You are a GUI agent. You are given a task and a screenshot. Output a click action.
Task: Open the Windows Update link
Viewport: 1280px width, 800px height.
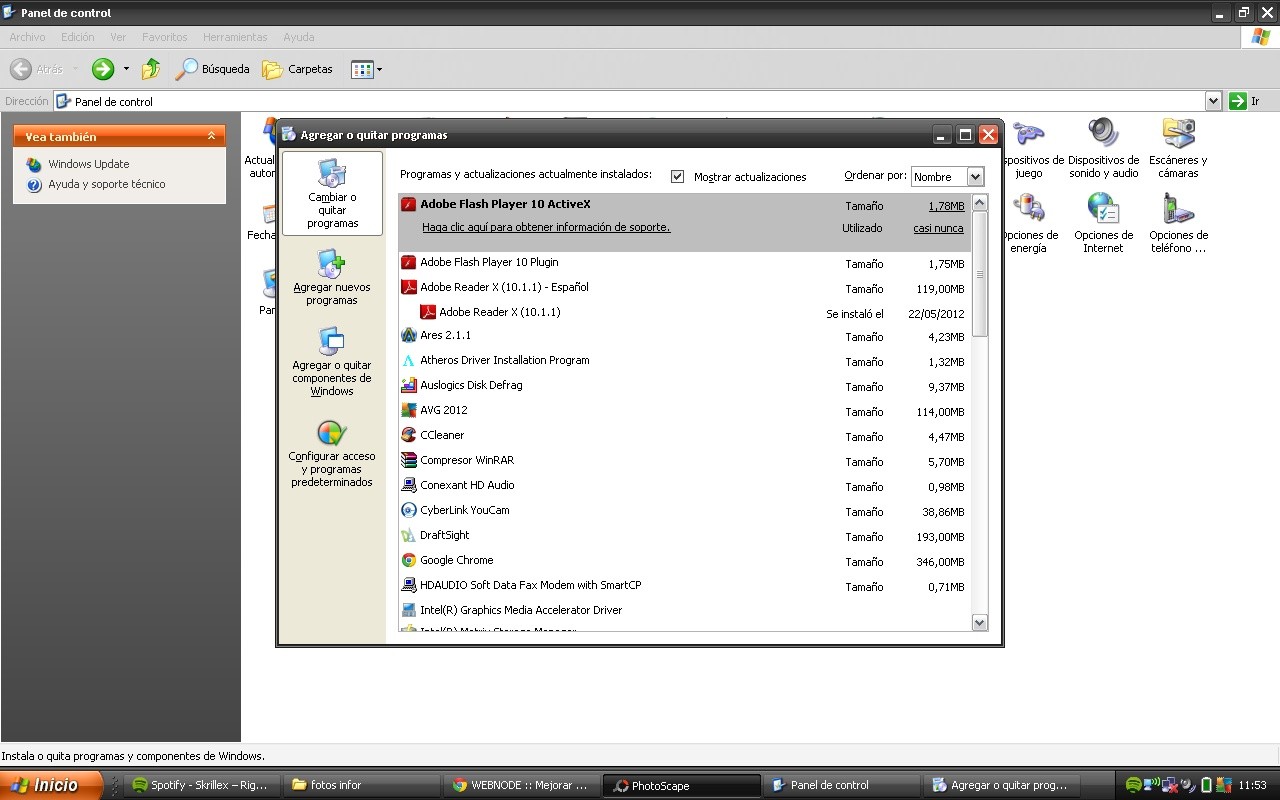point(88,164)
